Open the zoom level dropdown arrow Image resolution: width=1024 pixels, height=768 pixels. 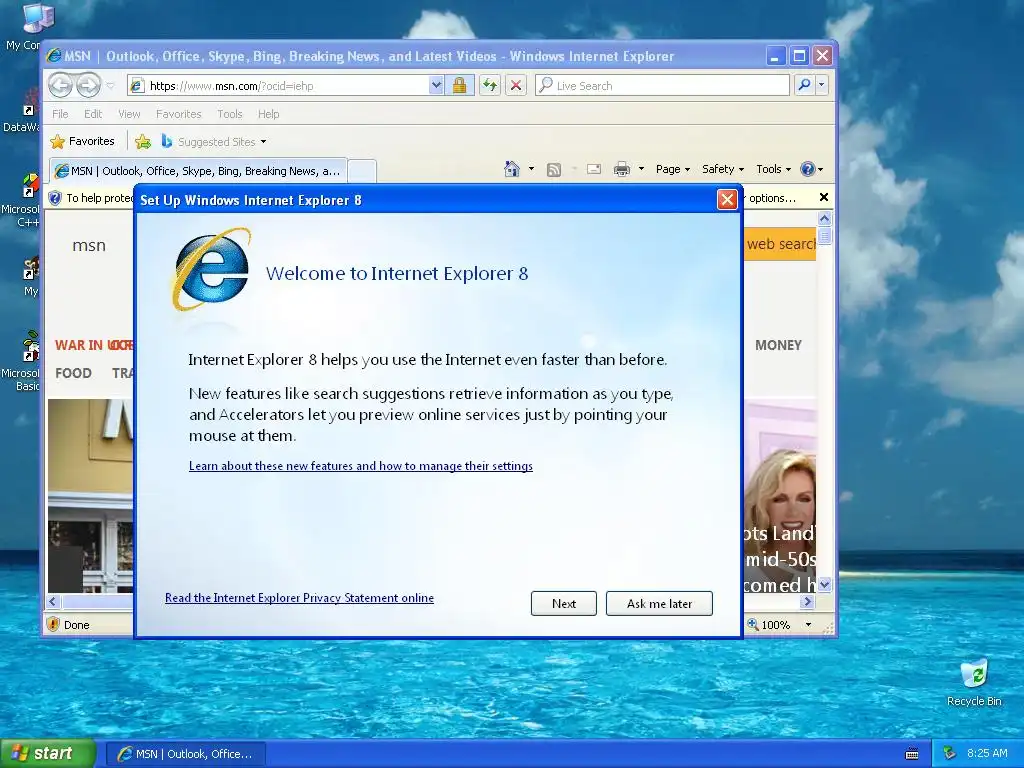pos(808,624)
